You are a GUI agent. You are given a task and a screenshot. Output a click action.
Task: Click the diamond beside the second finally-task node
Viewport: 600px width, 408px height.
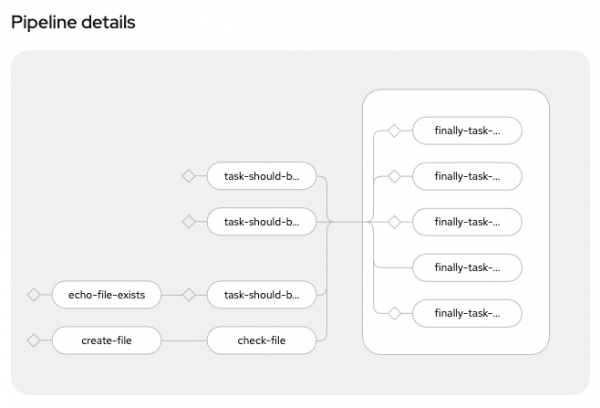394,176
